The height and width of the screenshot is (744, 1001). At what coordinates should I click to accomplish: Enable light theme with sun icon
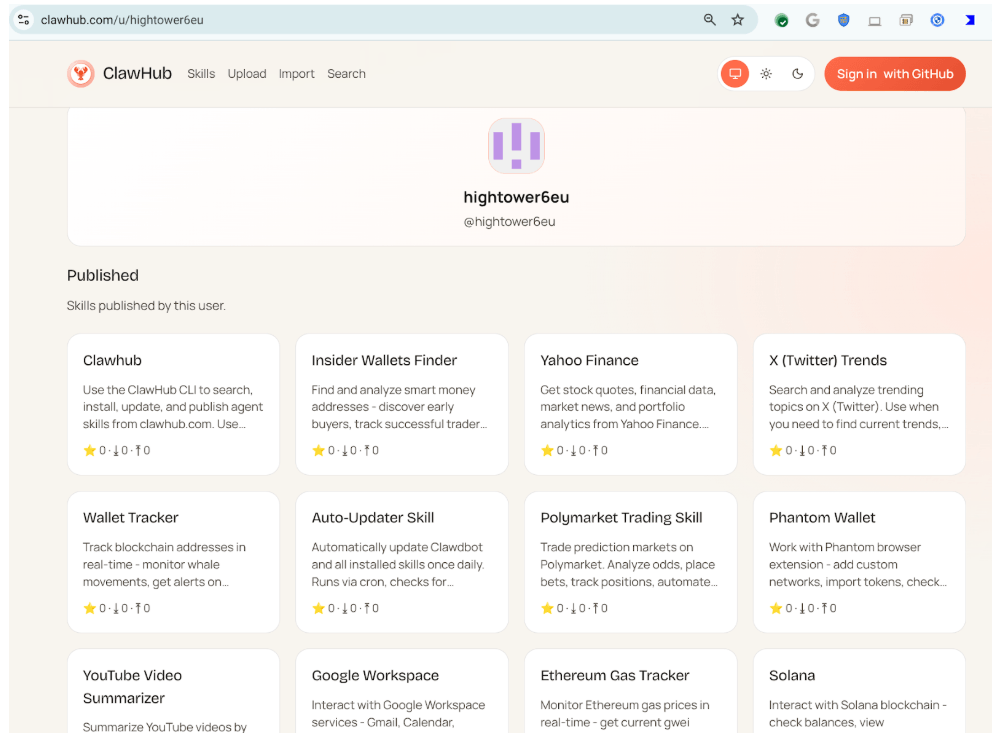766,74
